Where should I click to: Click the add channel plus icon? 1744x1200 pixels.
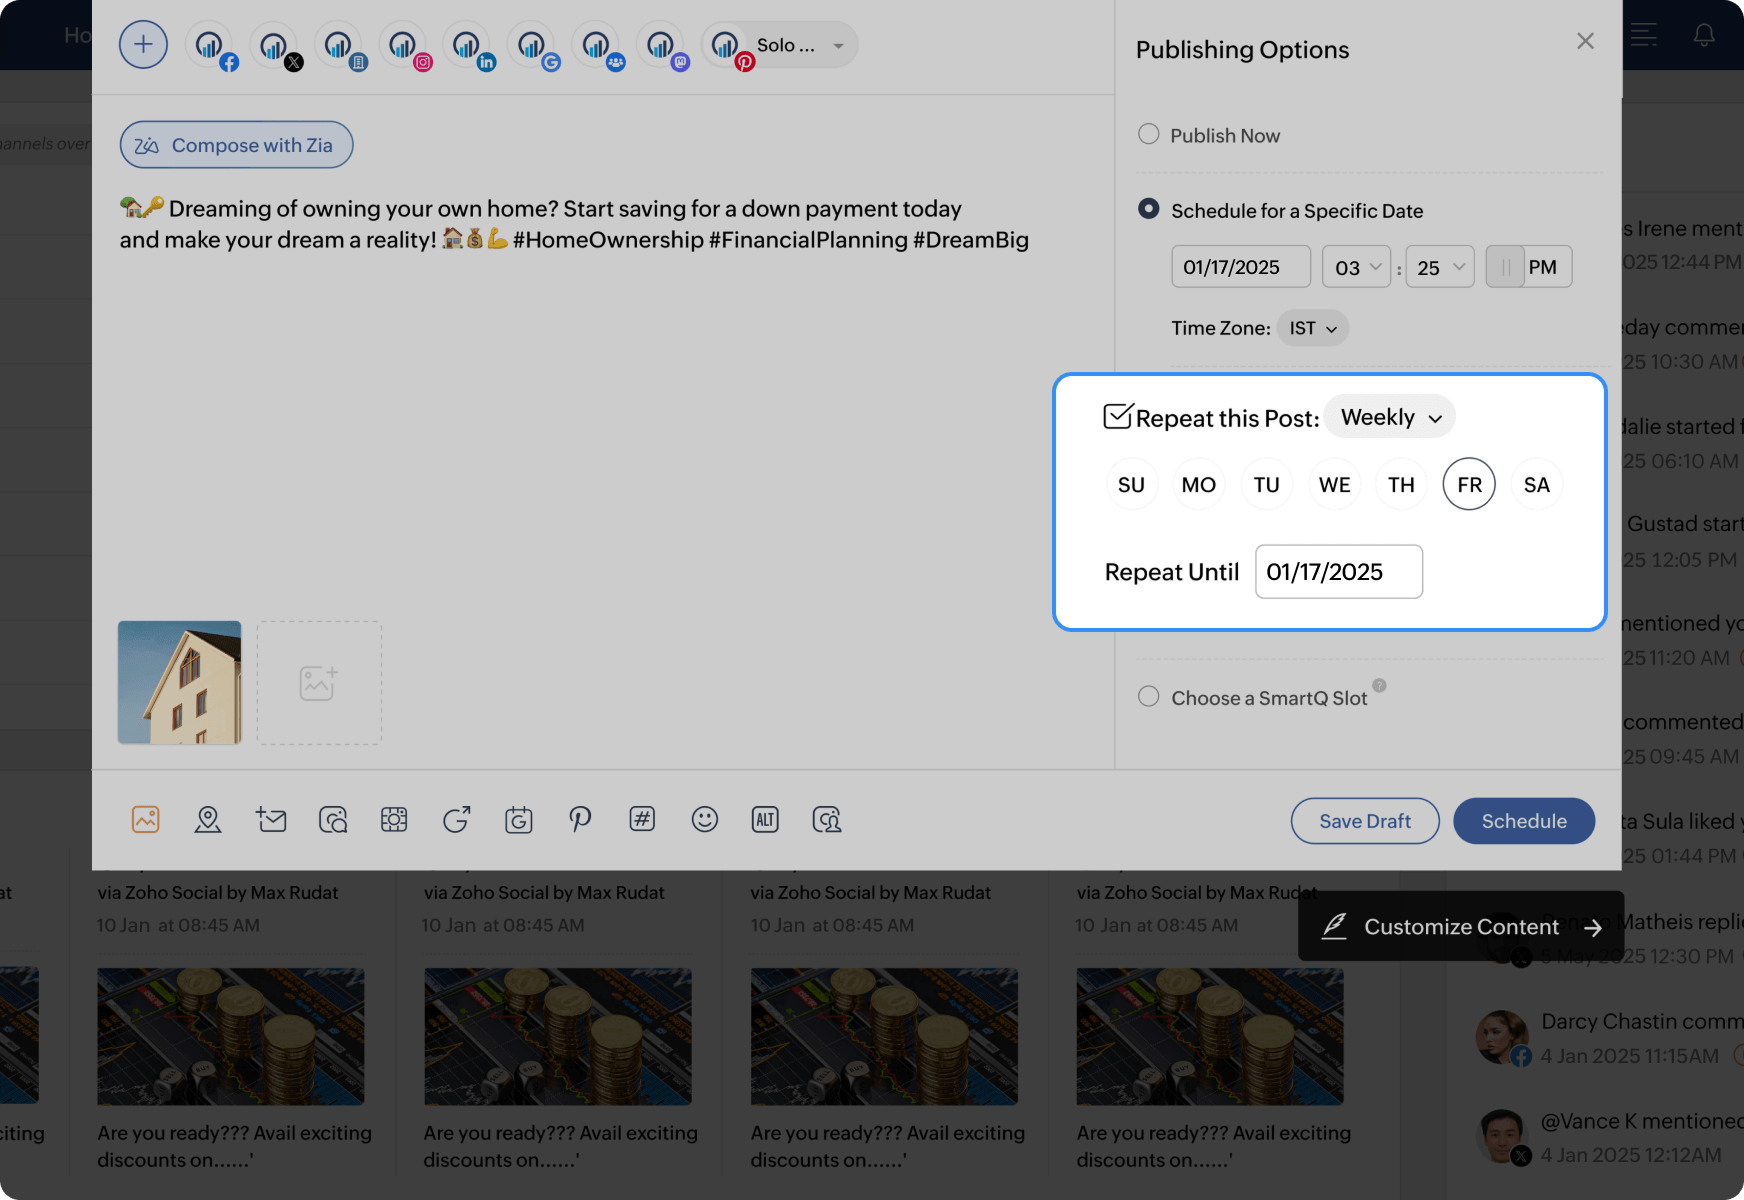click(x=143, y=45)
